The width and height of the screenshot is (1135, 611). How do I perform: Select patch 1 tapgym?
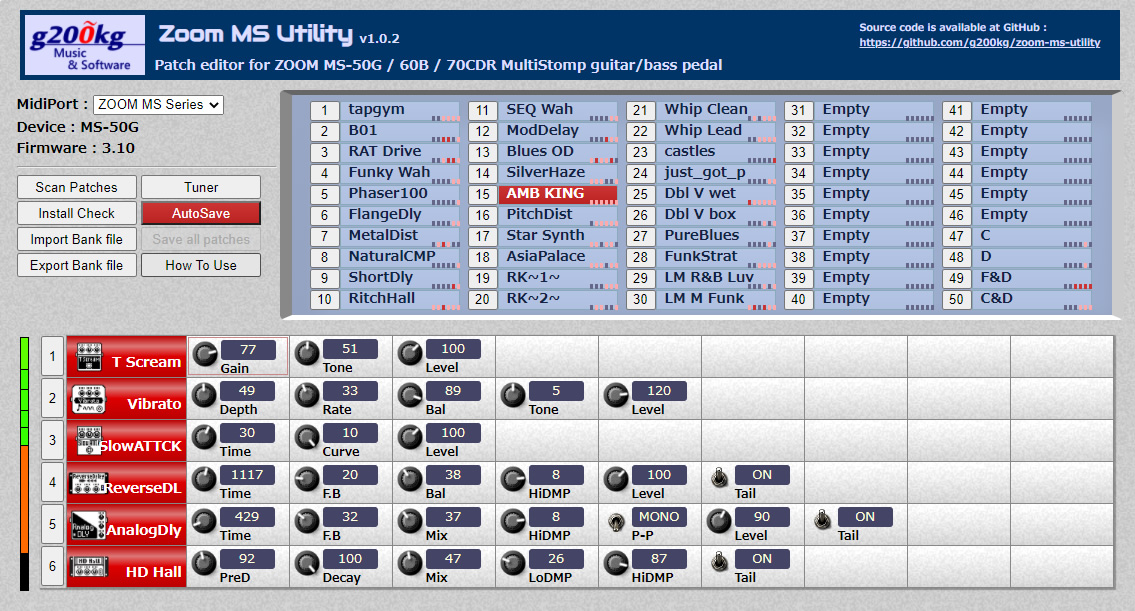pyautogui.click(x=400, y=110)
